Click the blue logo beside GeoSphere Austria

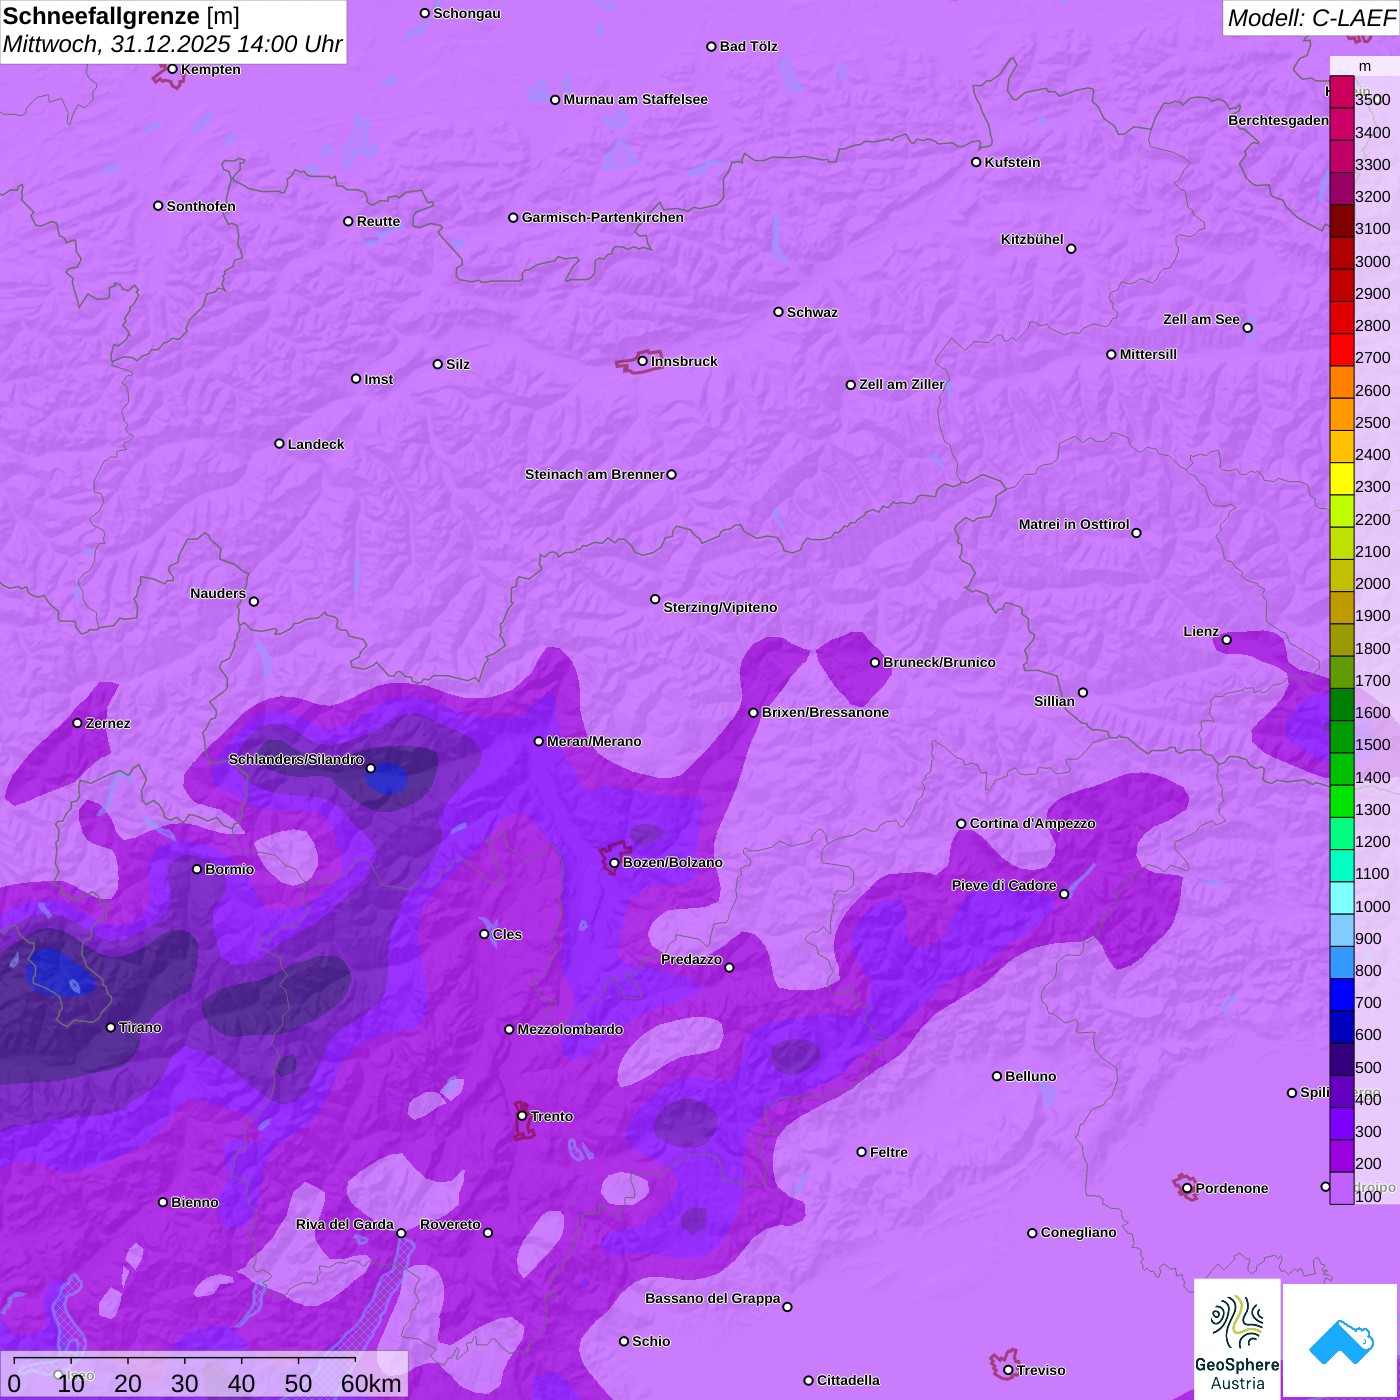1341,1342
